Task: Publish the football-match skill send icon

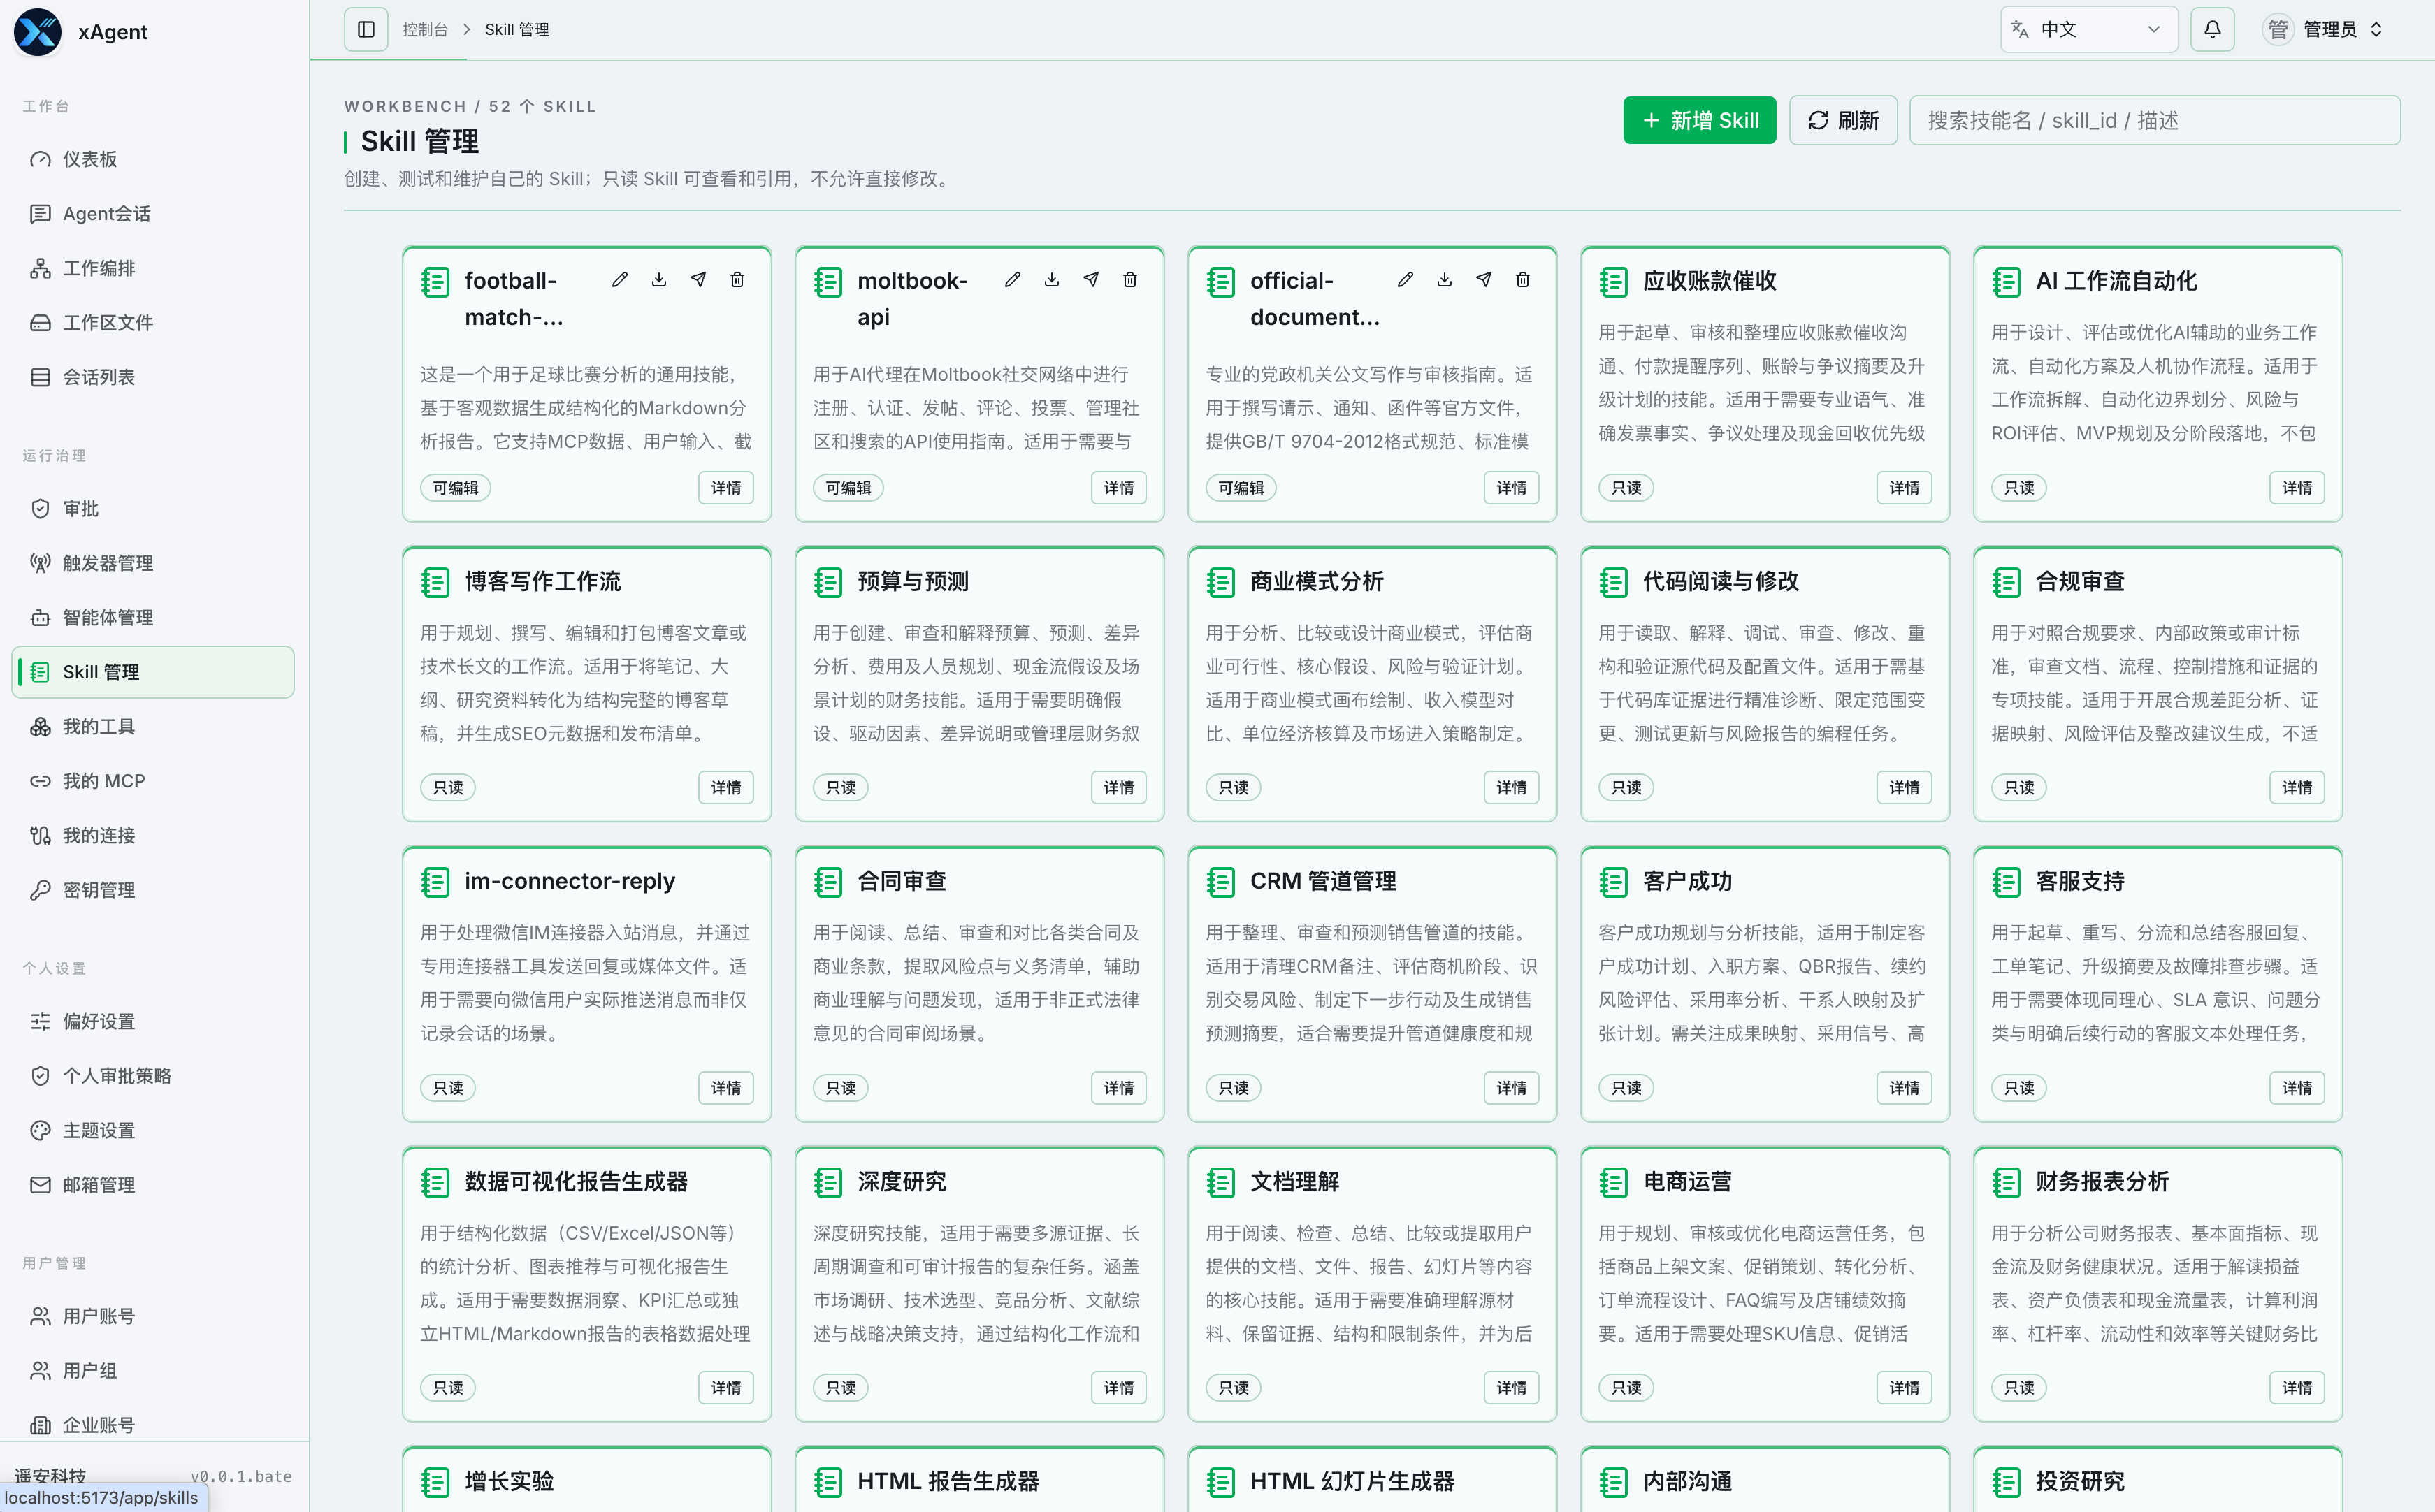Action: pyautogui.click(x=698, y=280)
